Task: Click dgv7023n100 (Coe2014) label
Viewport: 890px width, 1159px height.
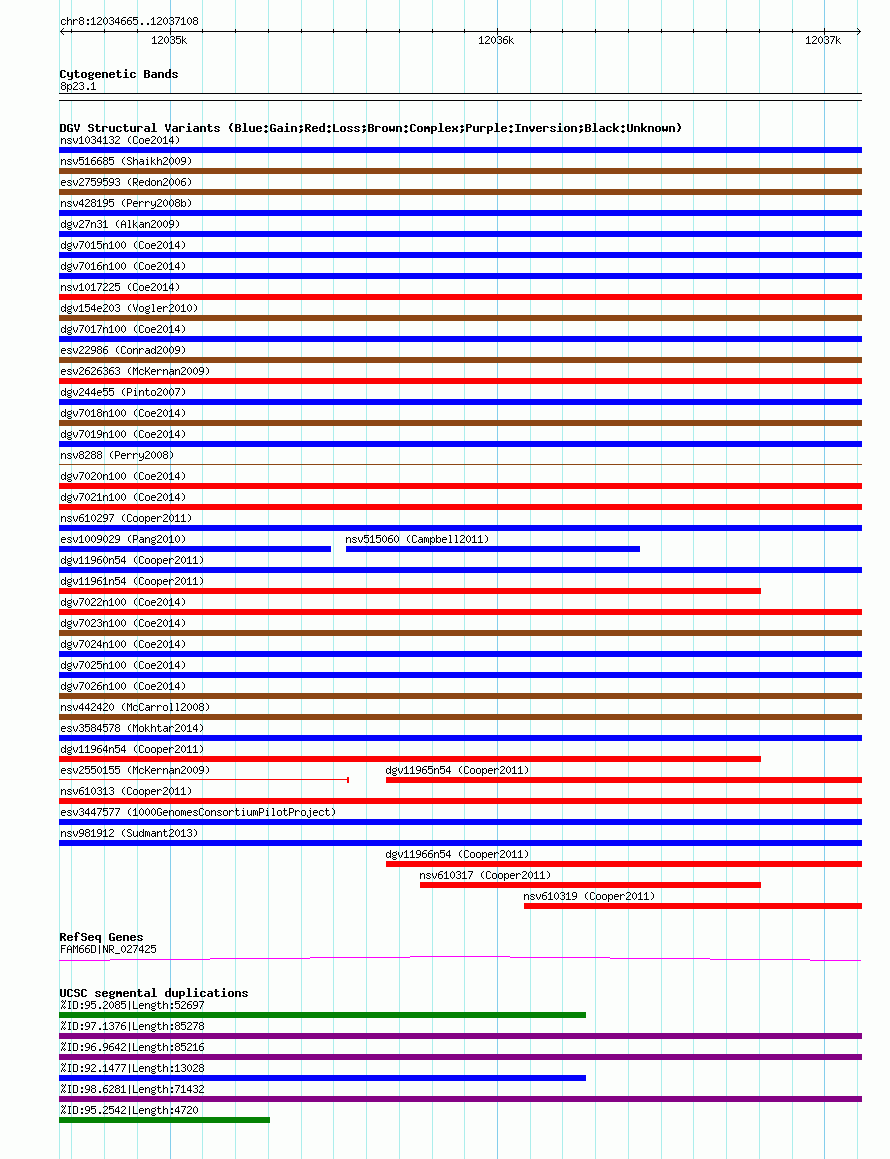Action: point(123,623)
